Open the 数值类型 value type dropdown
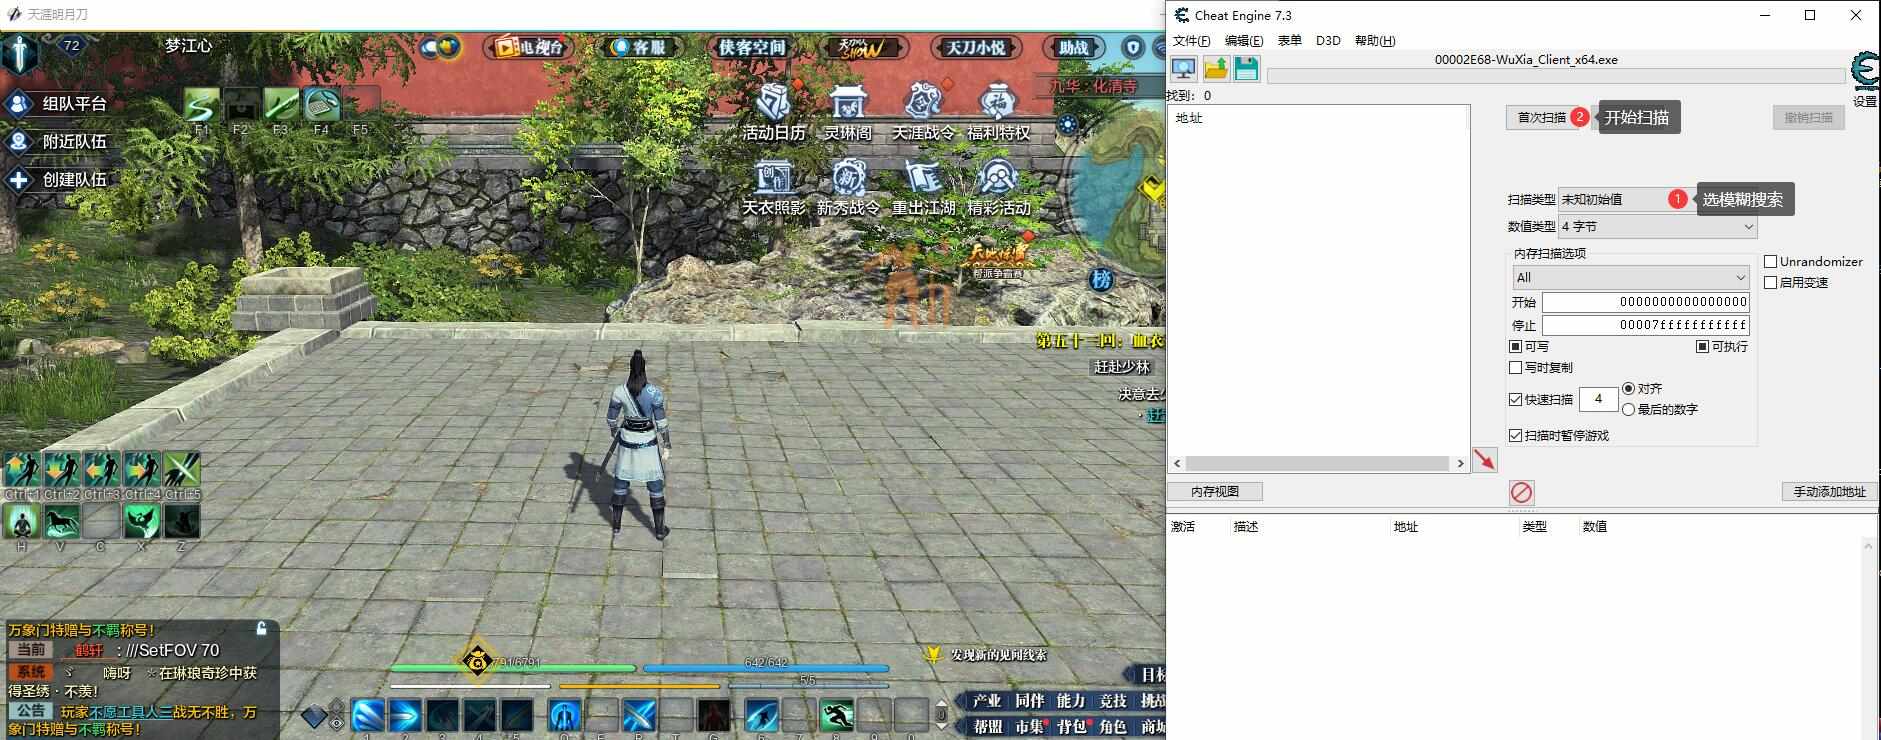The width and height of the screenshot is (1881, 740). point(1657,227)
